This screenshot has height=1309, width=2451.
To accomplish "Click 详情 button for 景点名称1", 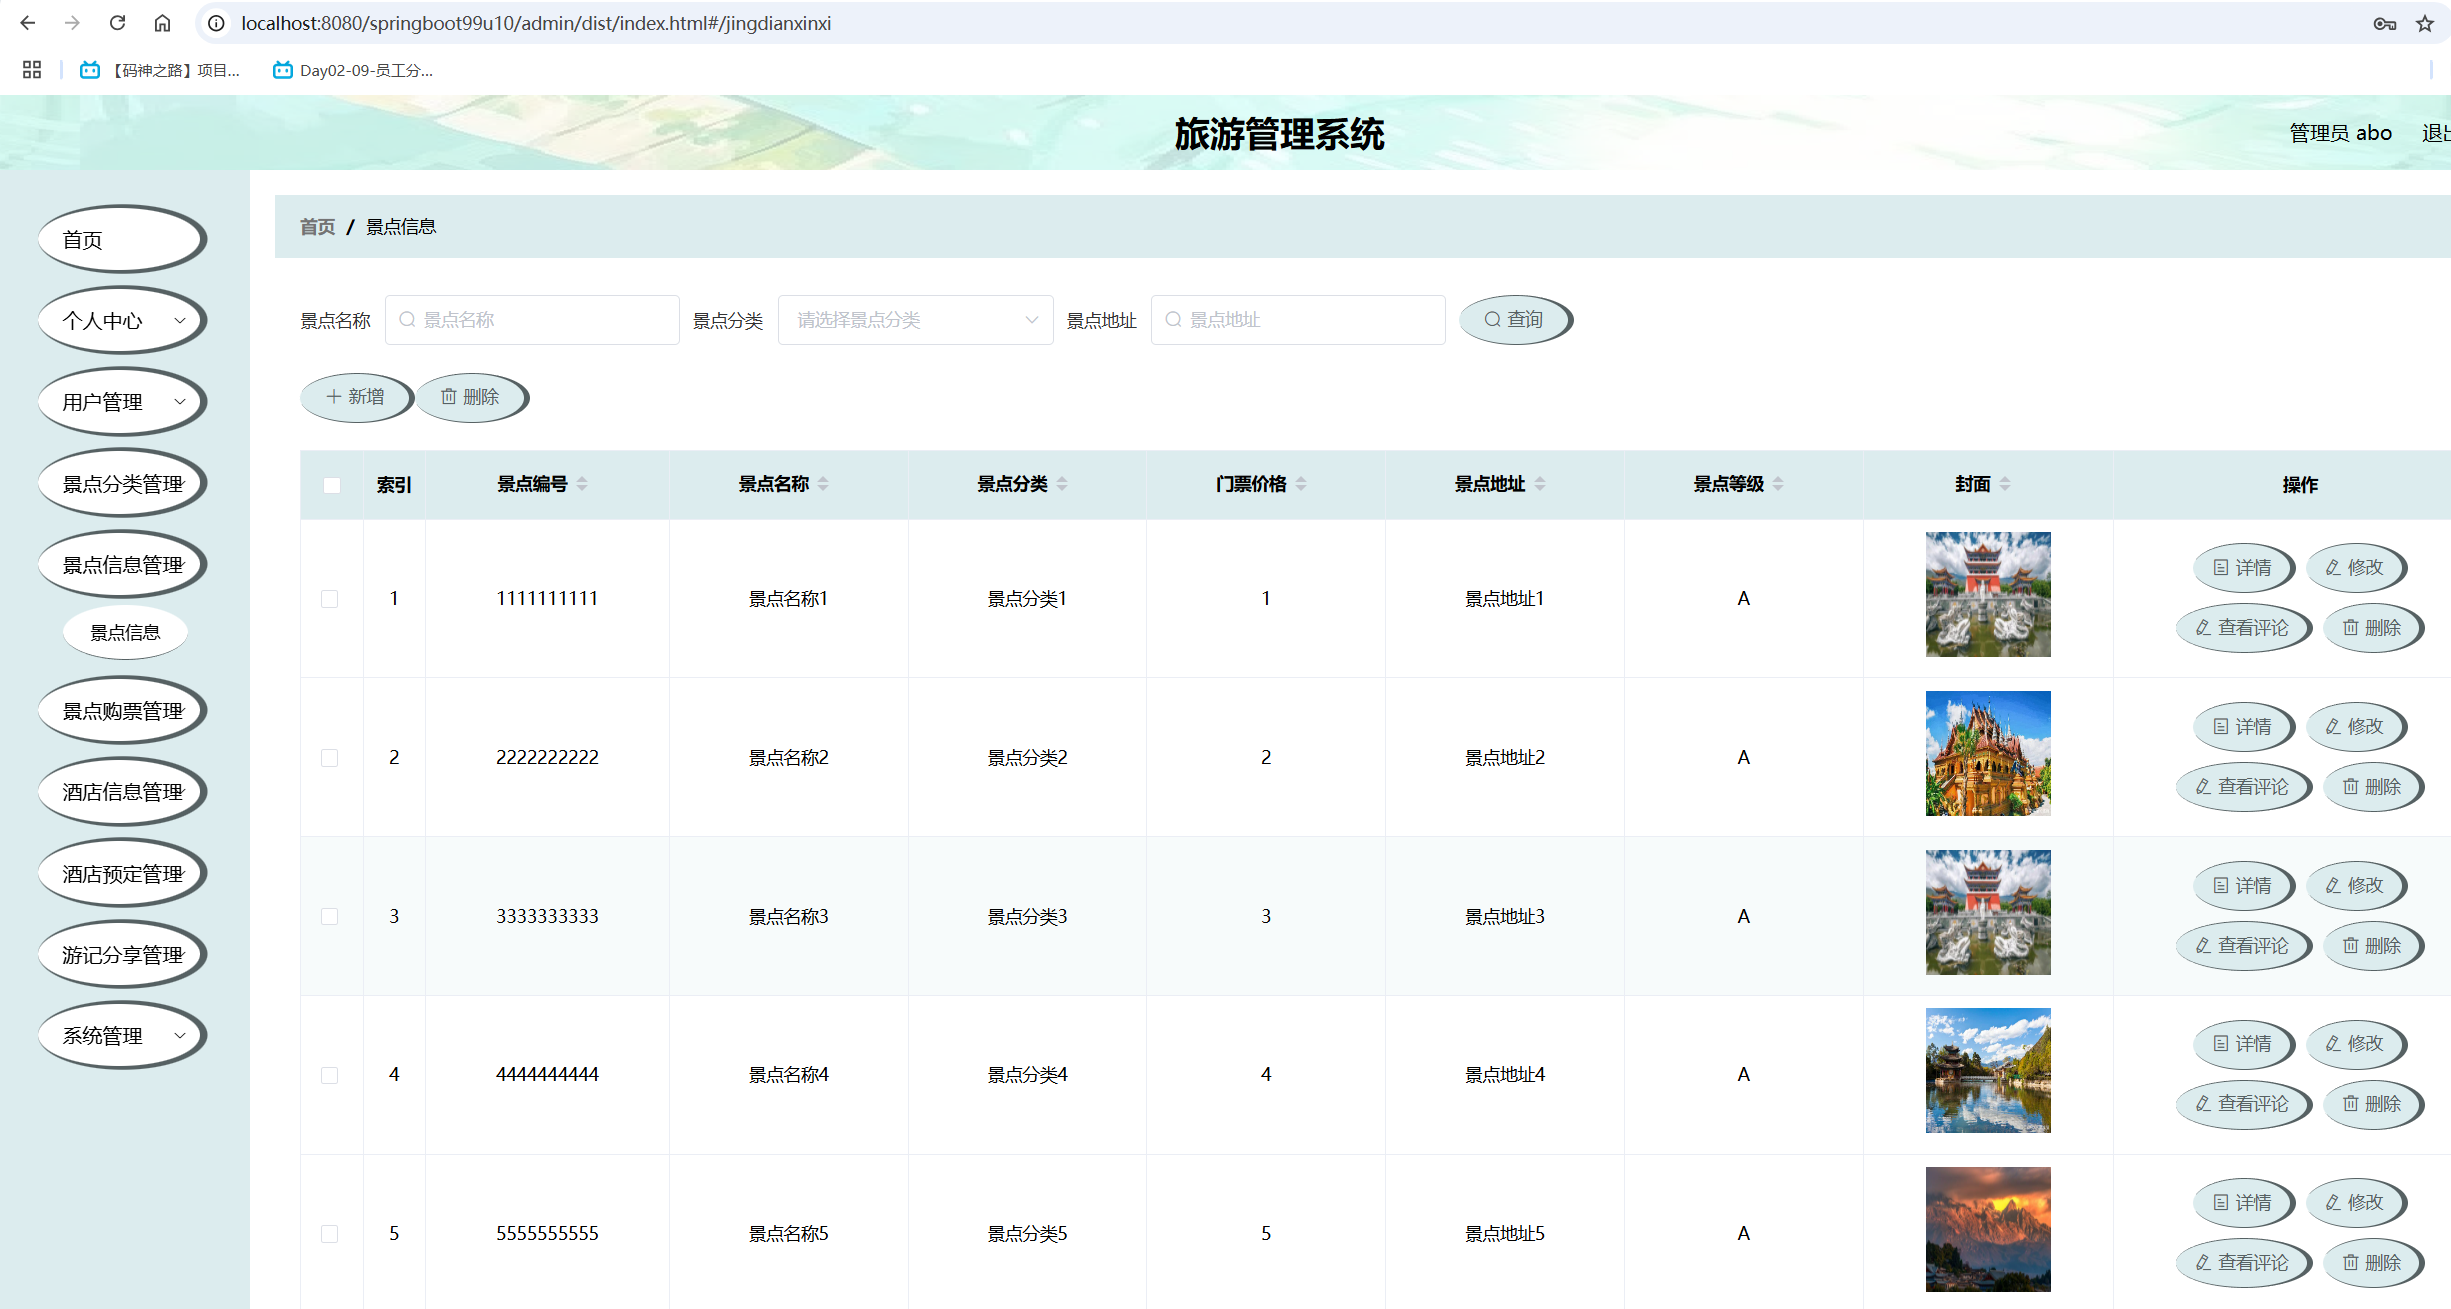I will coord(2243,568).
